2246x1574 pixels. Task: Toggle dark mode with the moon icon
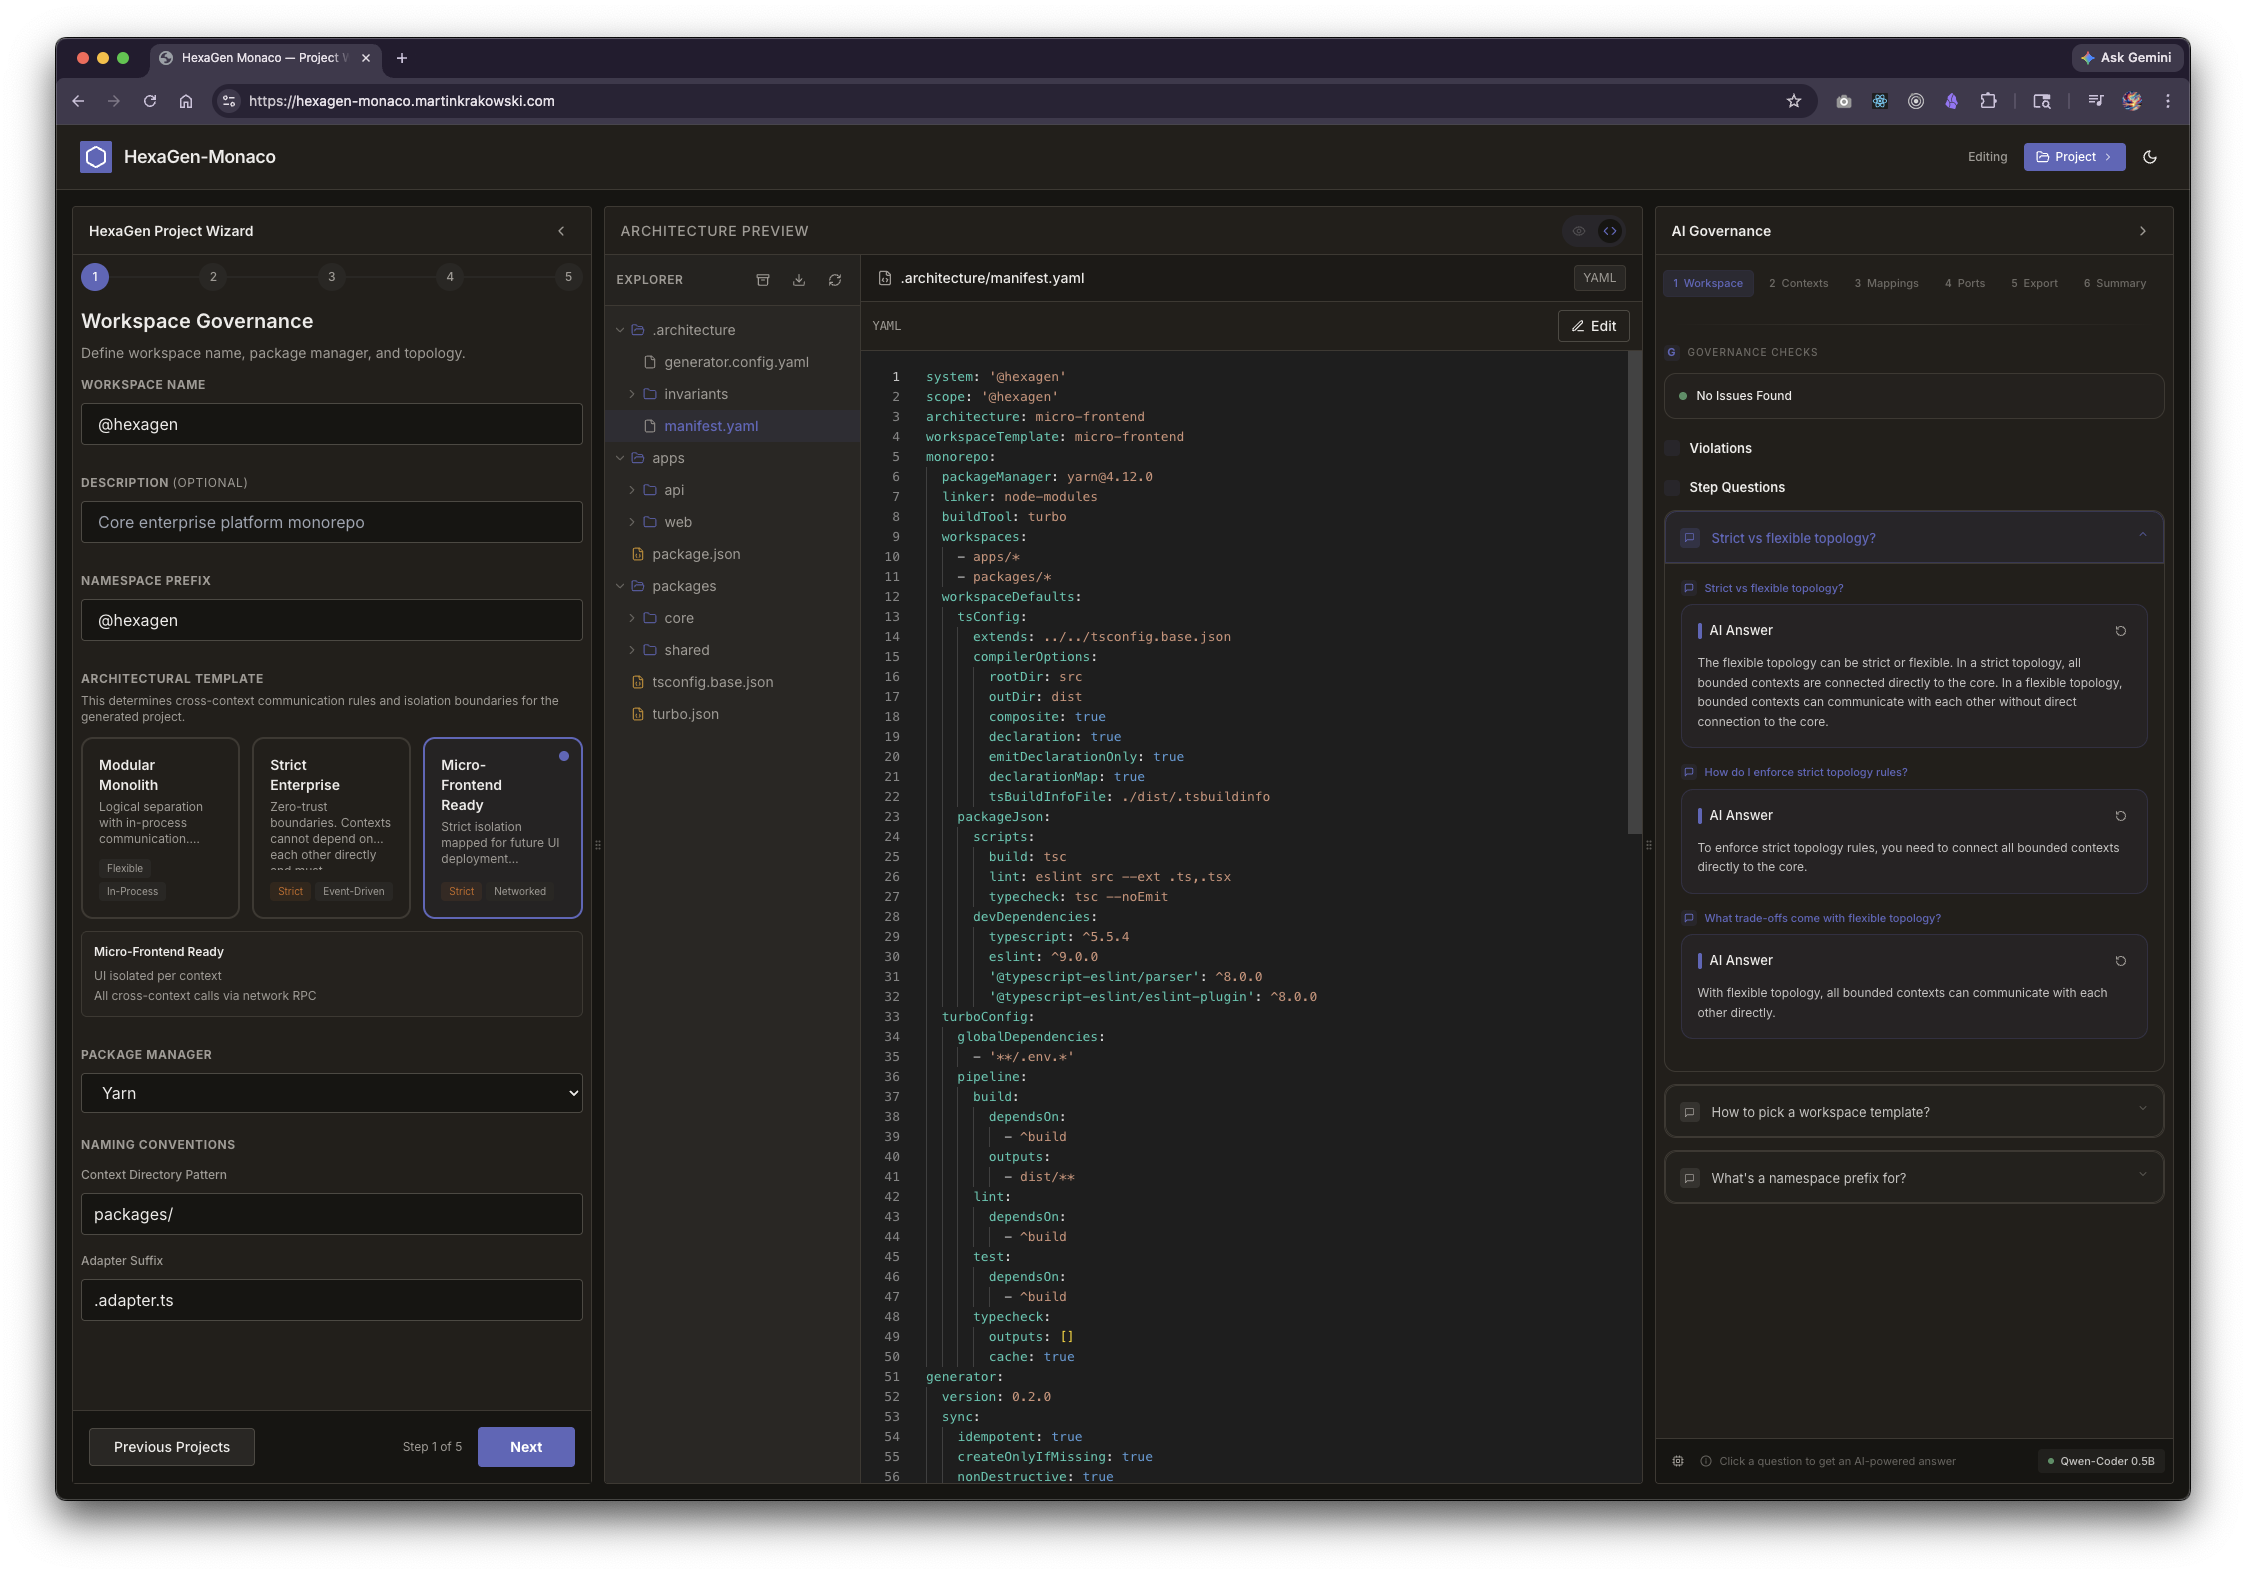pyautogui.click(x=2151, y=157)
